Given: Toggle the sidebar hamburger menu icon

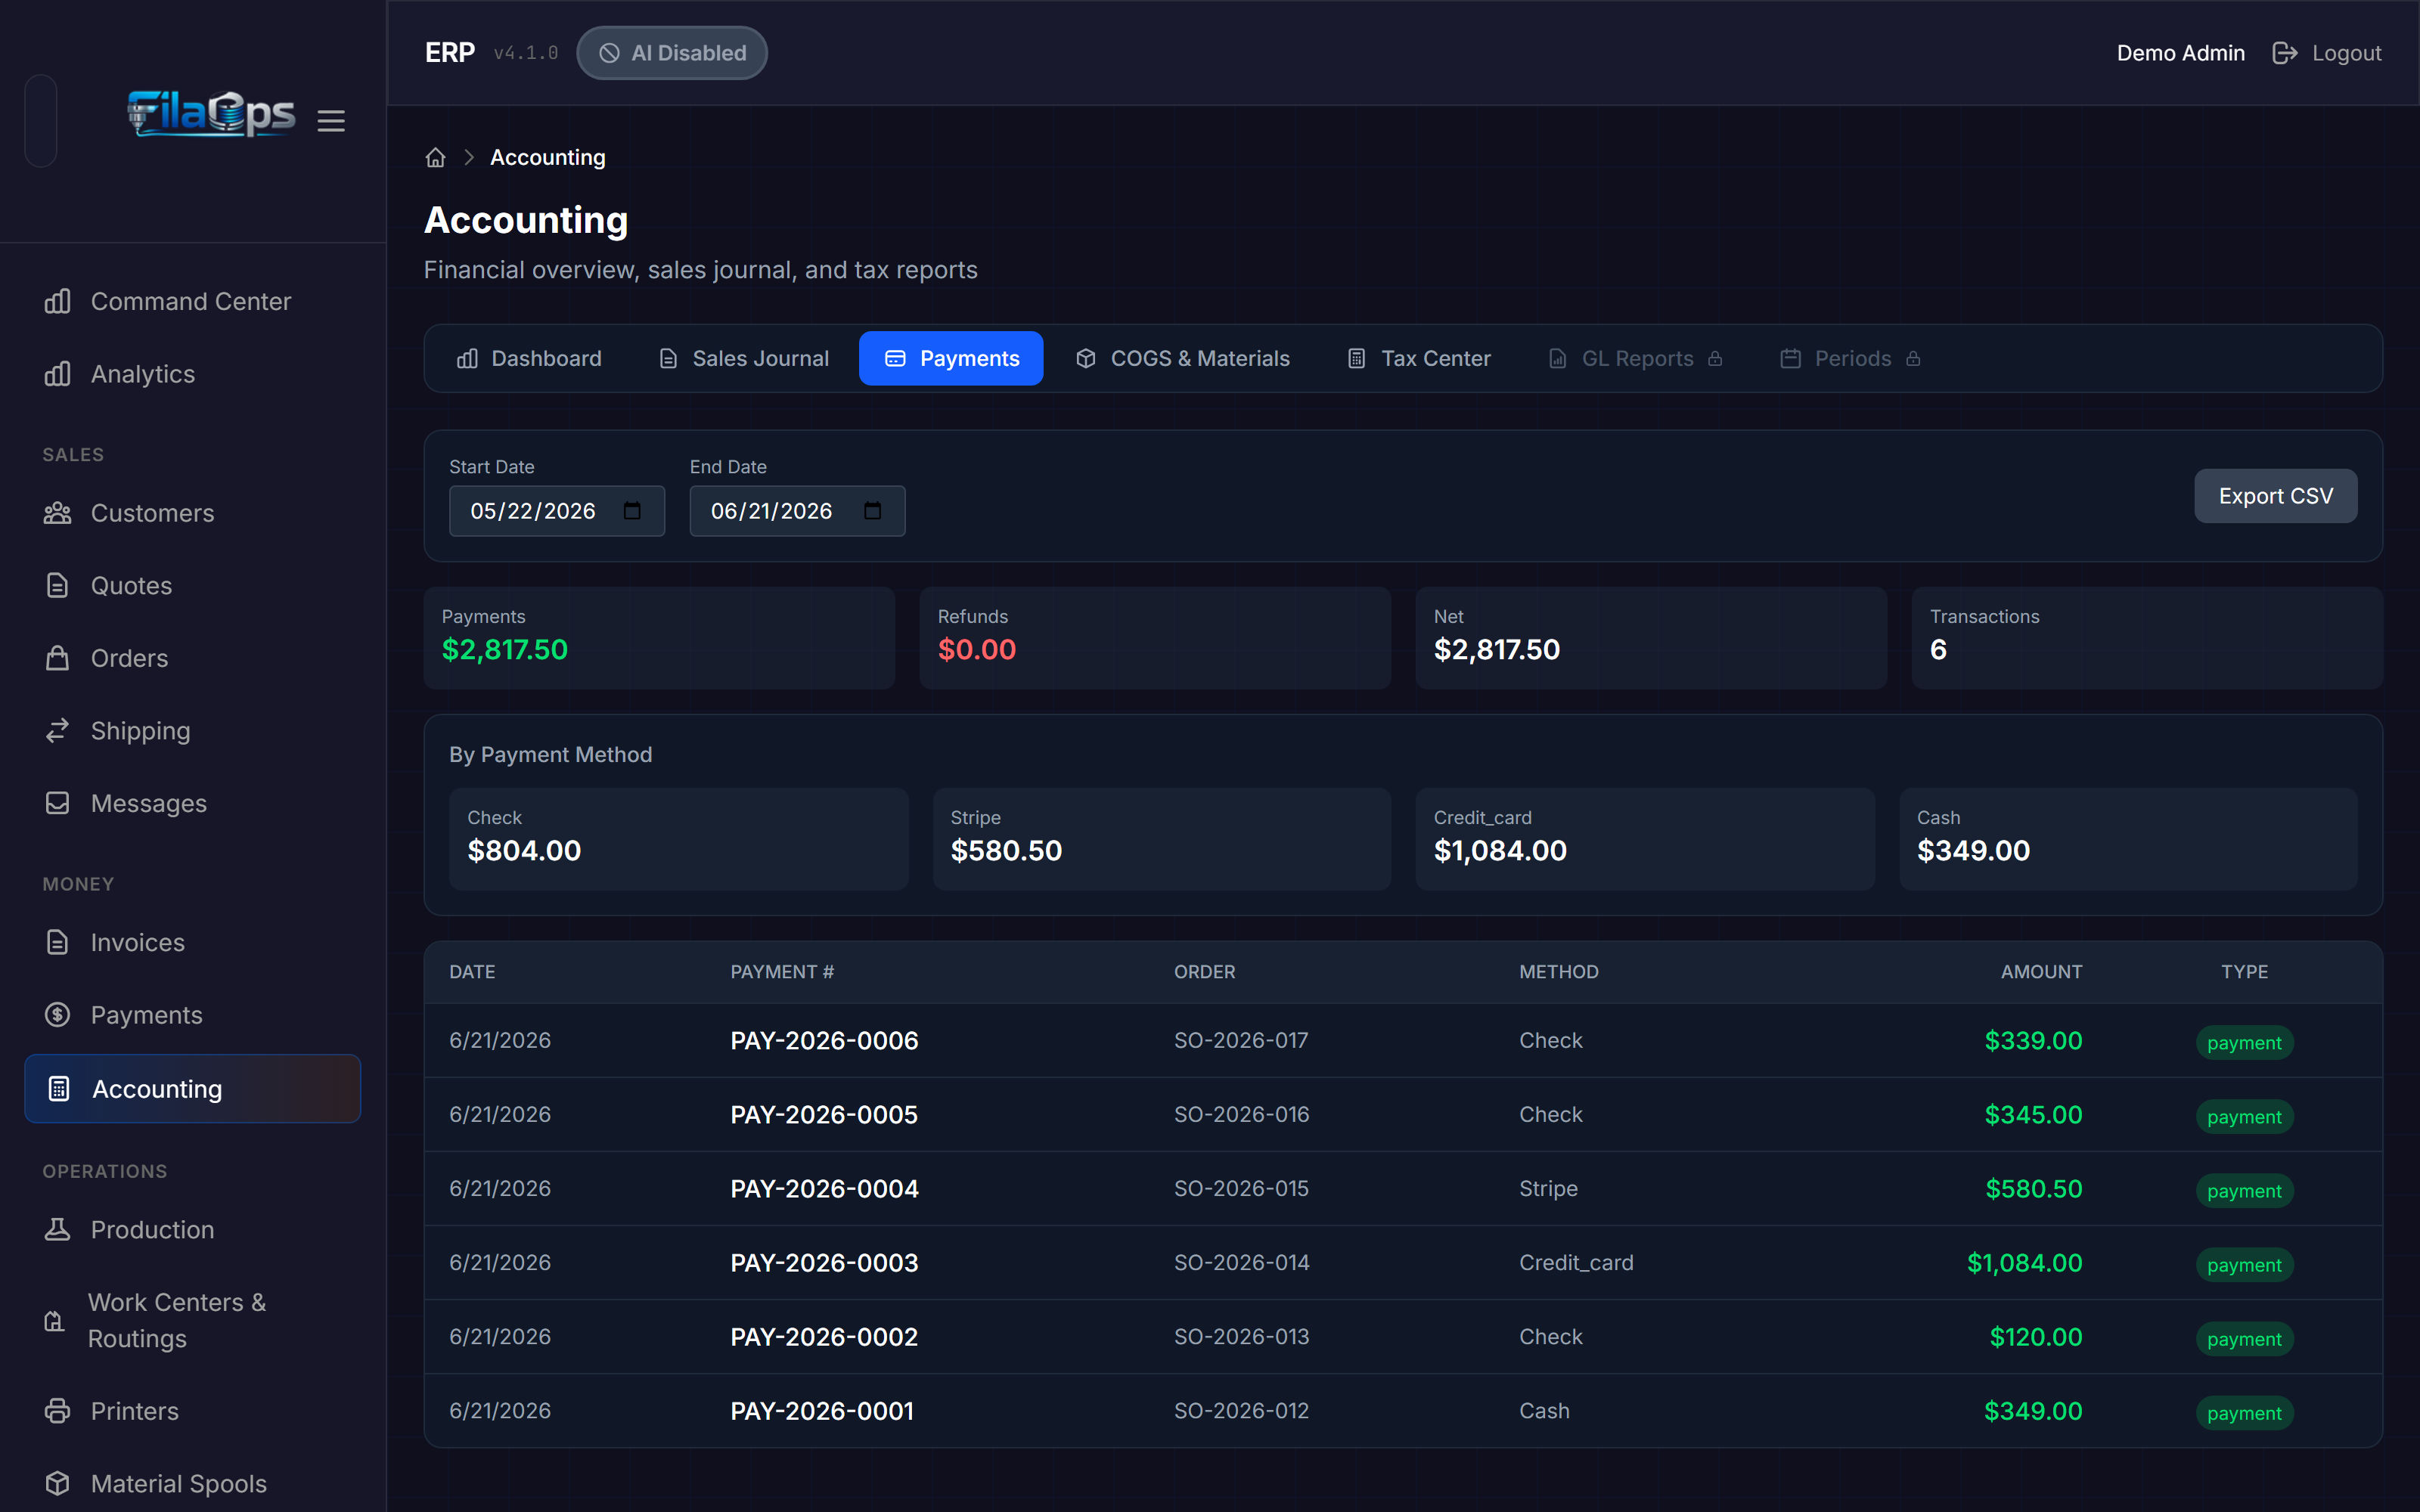Looking at the screenshot, I should click(x=331, y=121).
